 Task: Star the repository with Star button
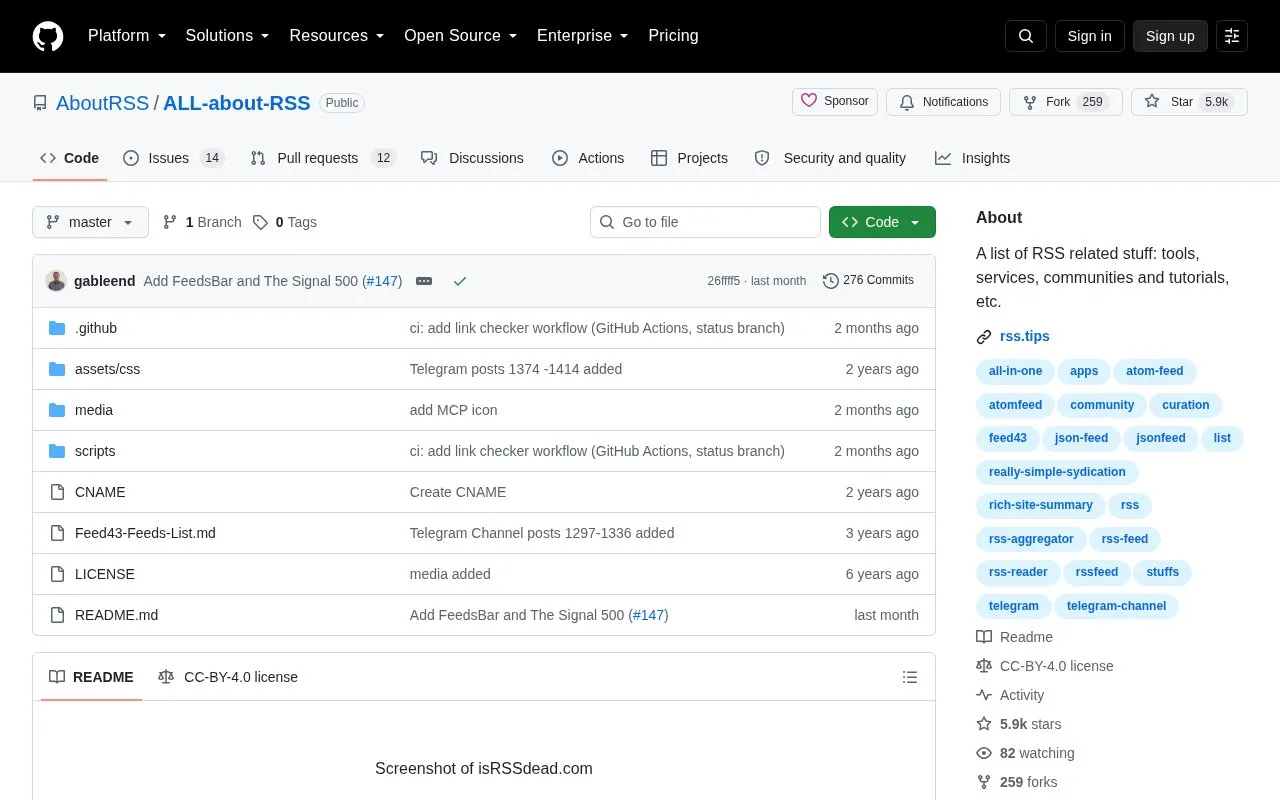point(1189,102)
